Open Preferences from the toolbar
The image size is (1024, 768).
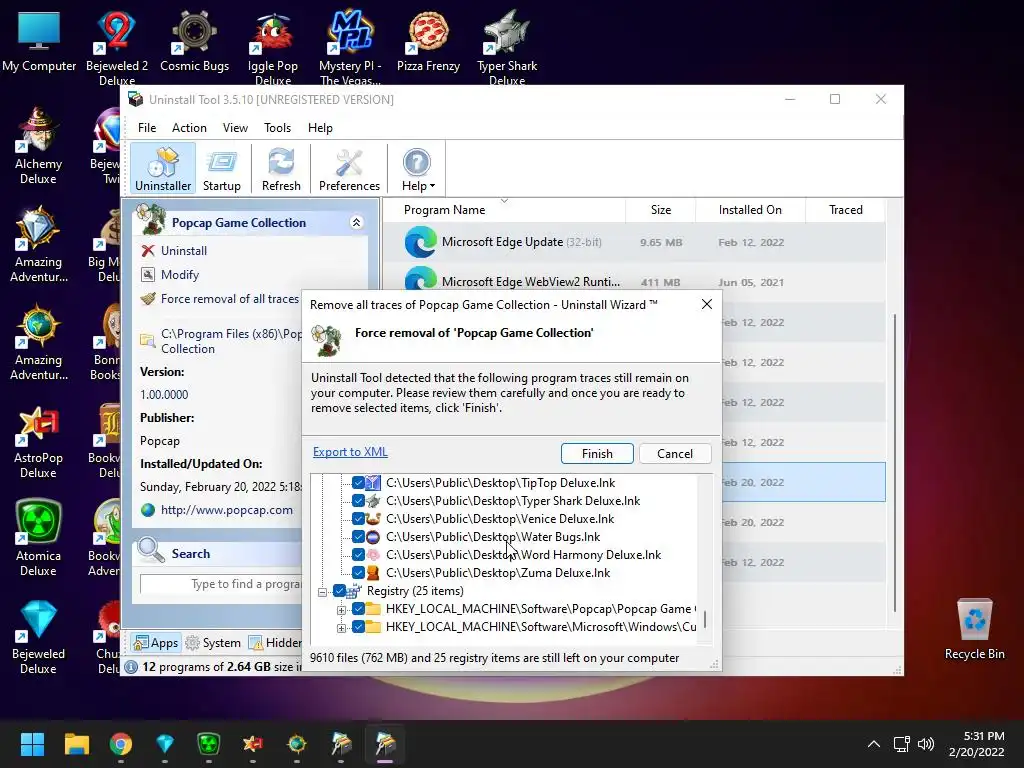tap(349, 169)
